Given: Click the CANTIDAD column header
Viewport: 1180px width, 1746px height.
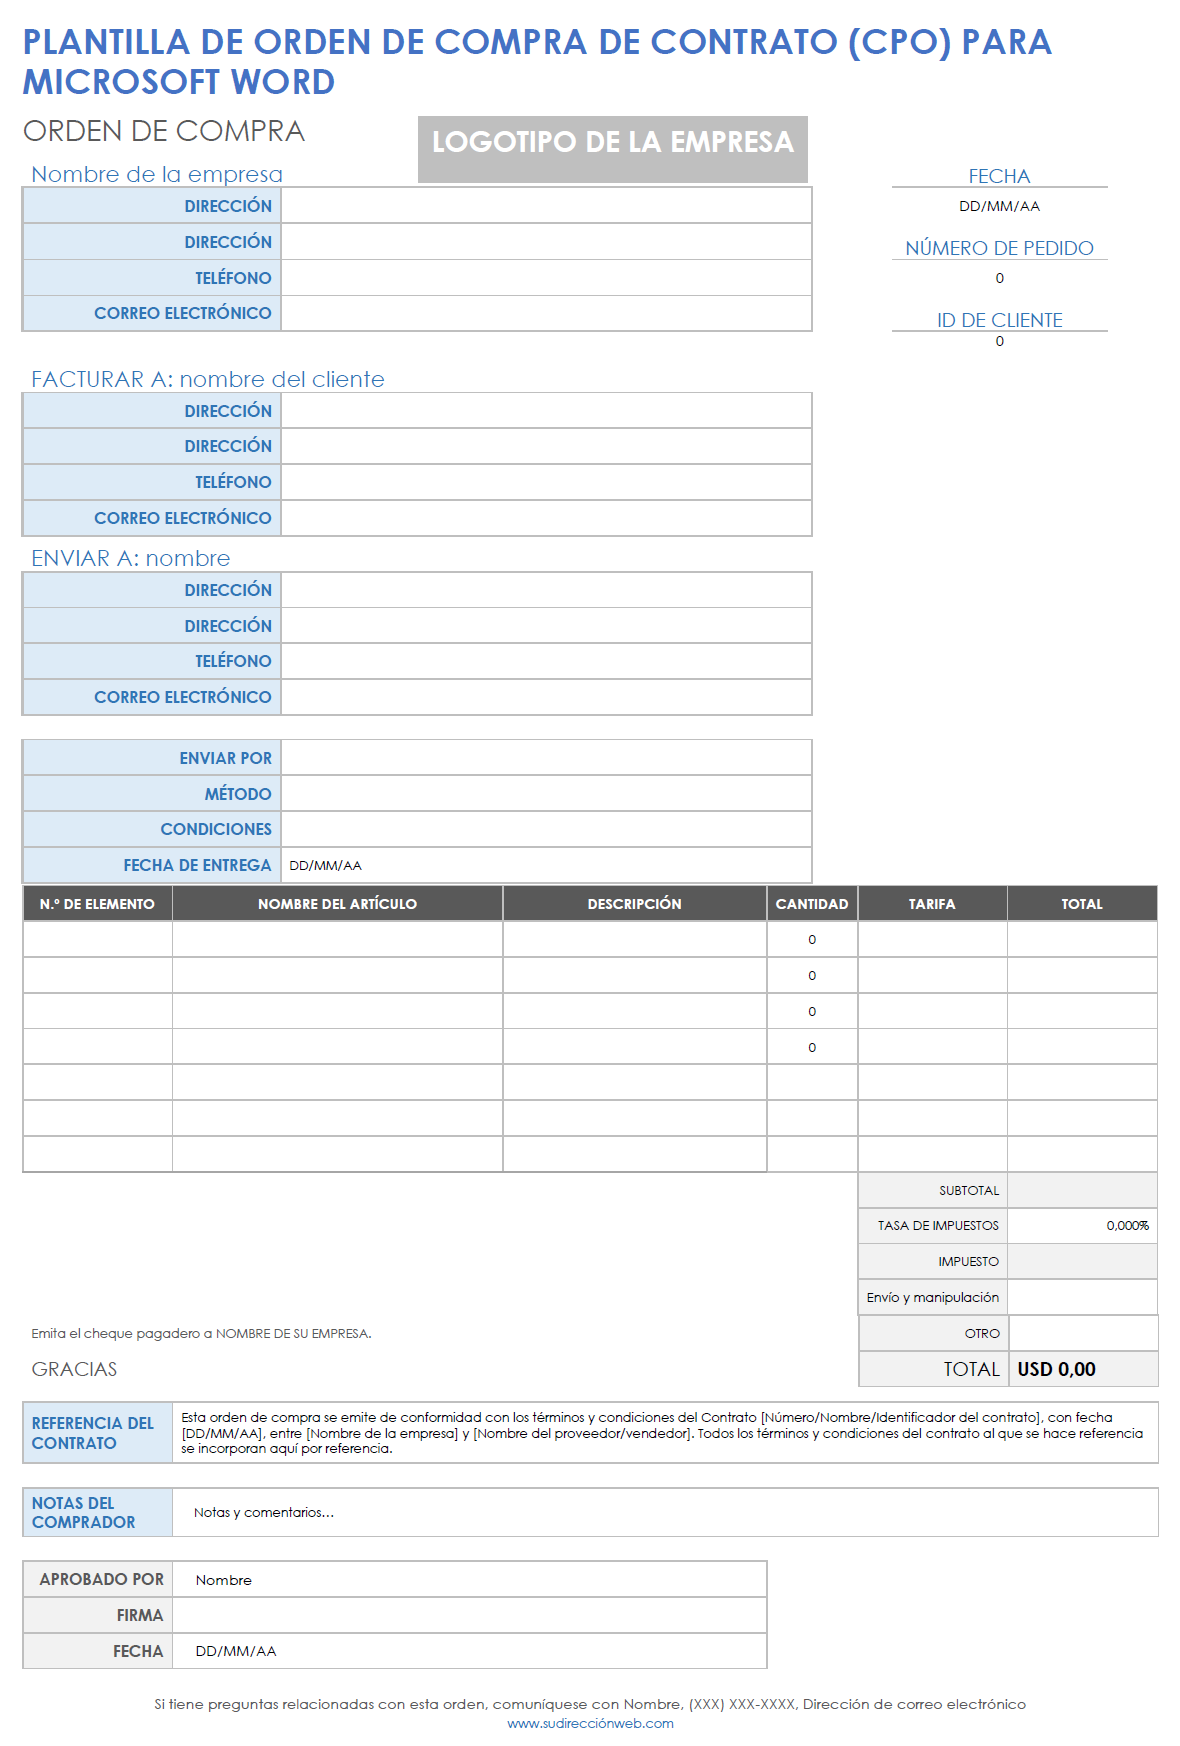Looking at the screenshot, I should pos(812,903).
